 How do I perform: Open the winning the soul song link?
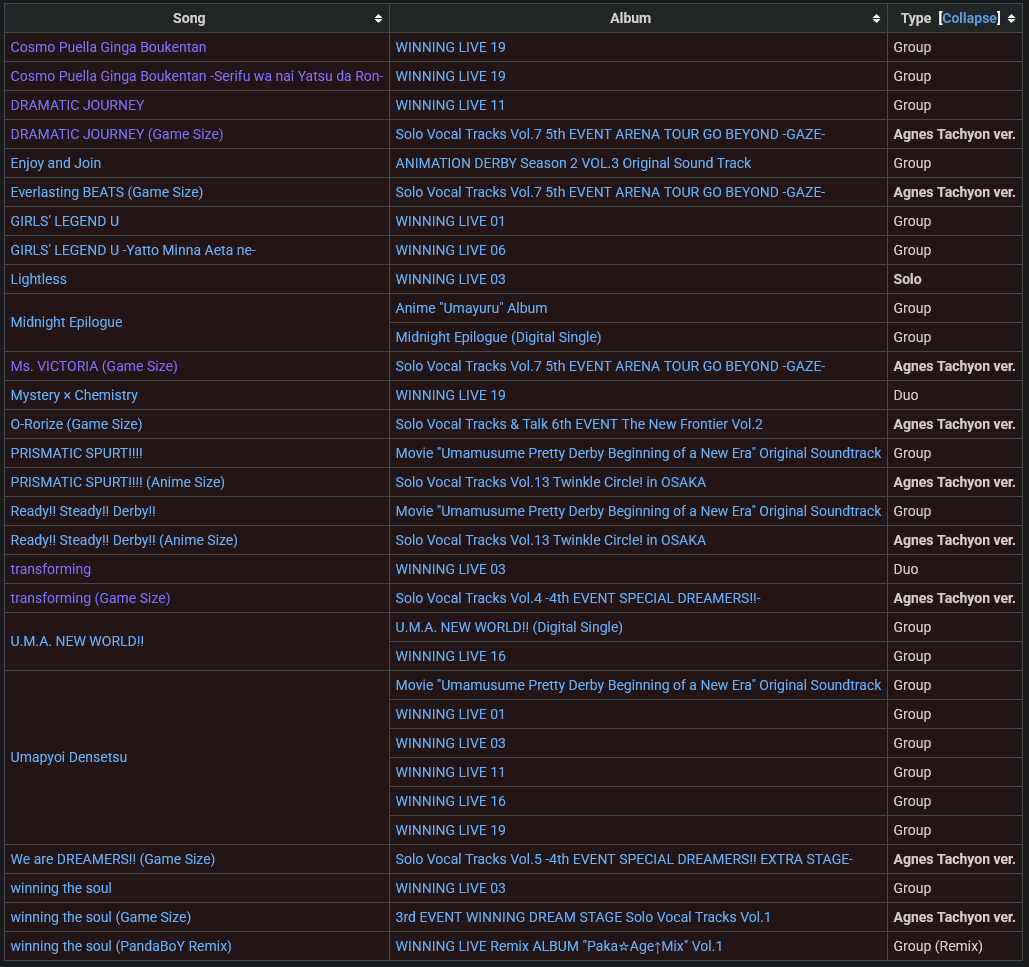point(61,888)
